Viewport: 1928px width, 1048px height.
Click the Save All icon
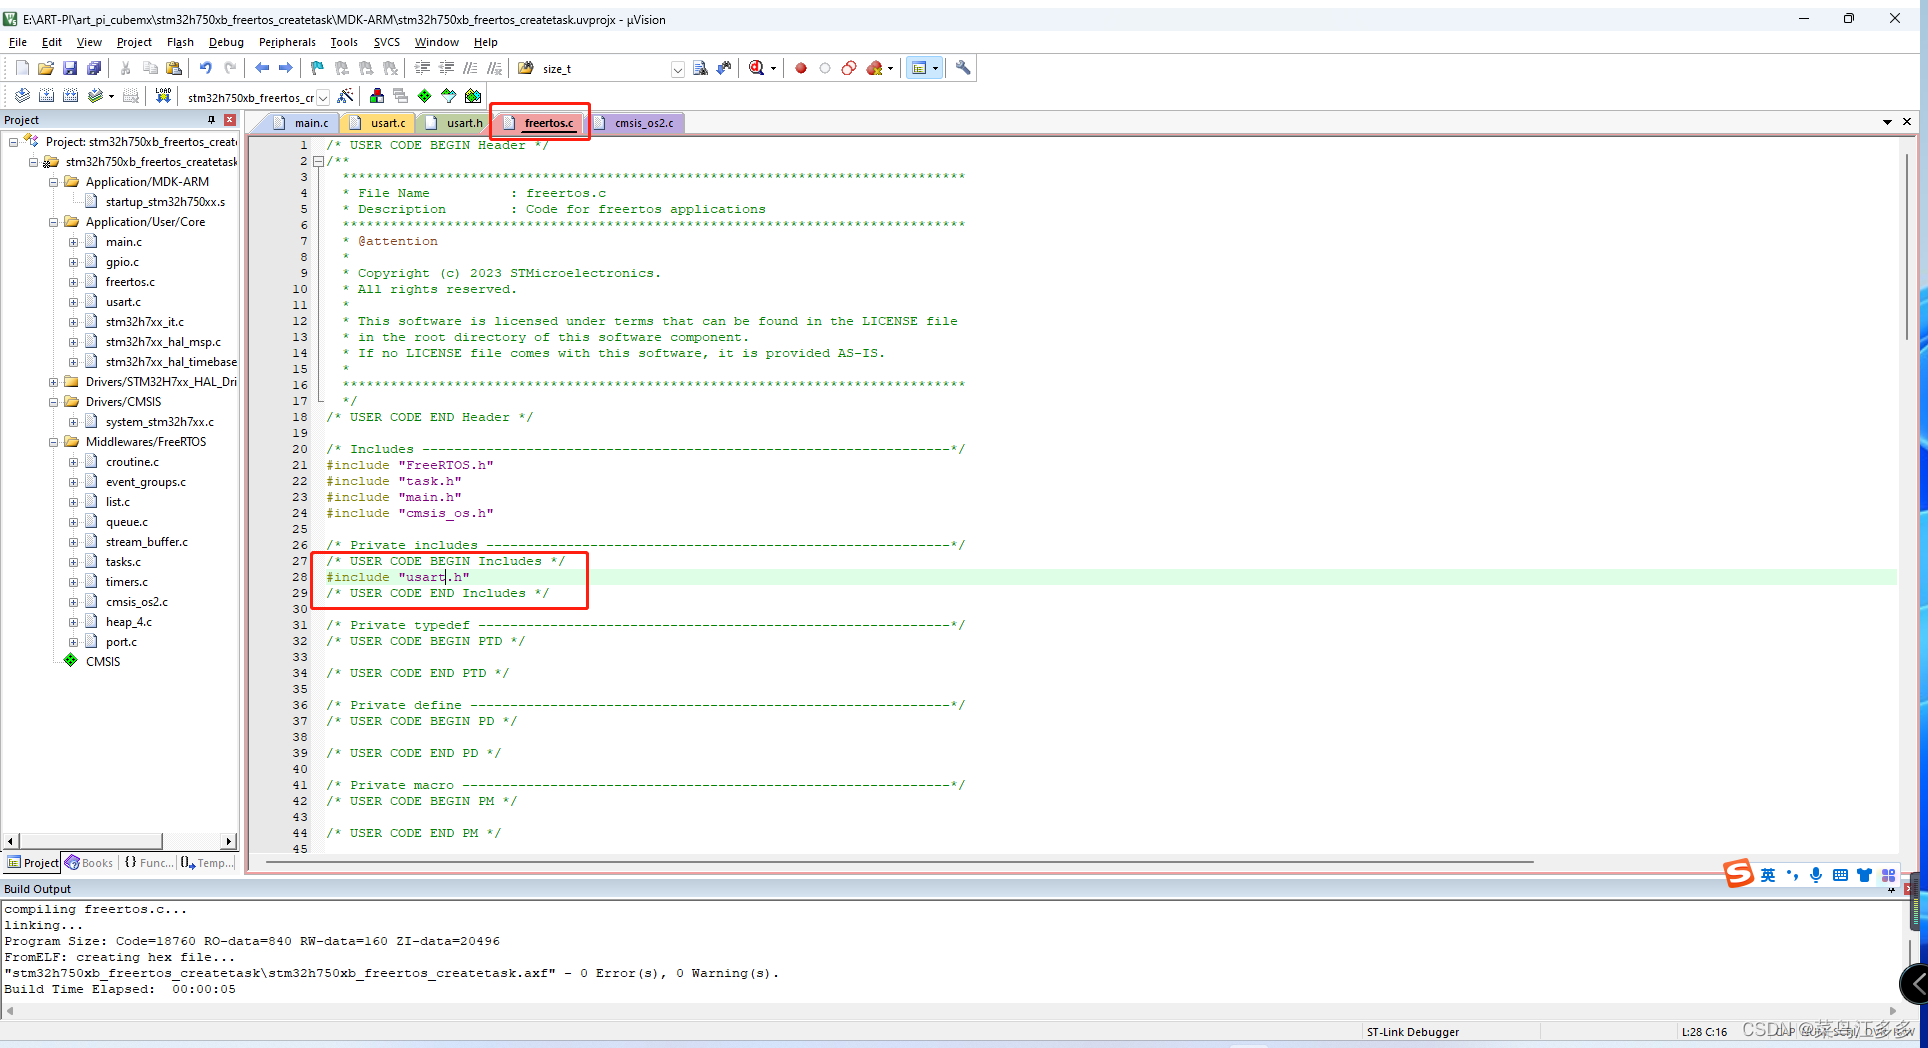pyautogui.click(x=94, y=68)
